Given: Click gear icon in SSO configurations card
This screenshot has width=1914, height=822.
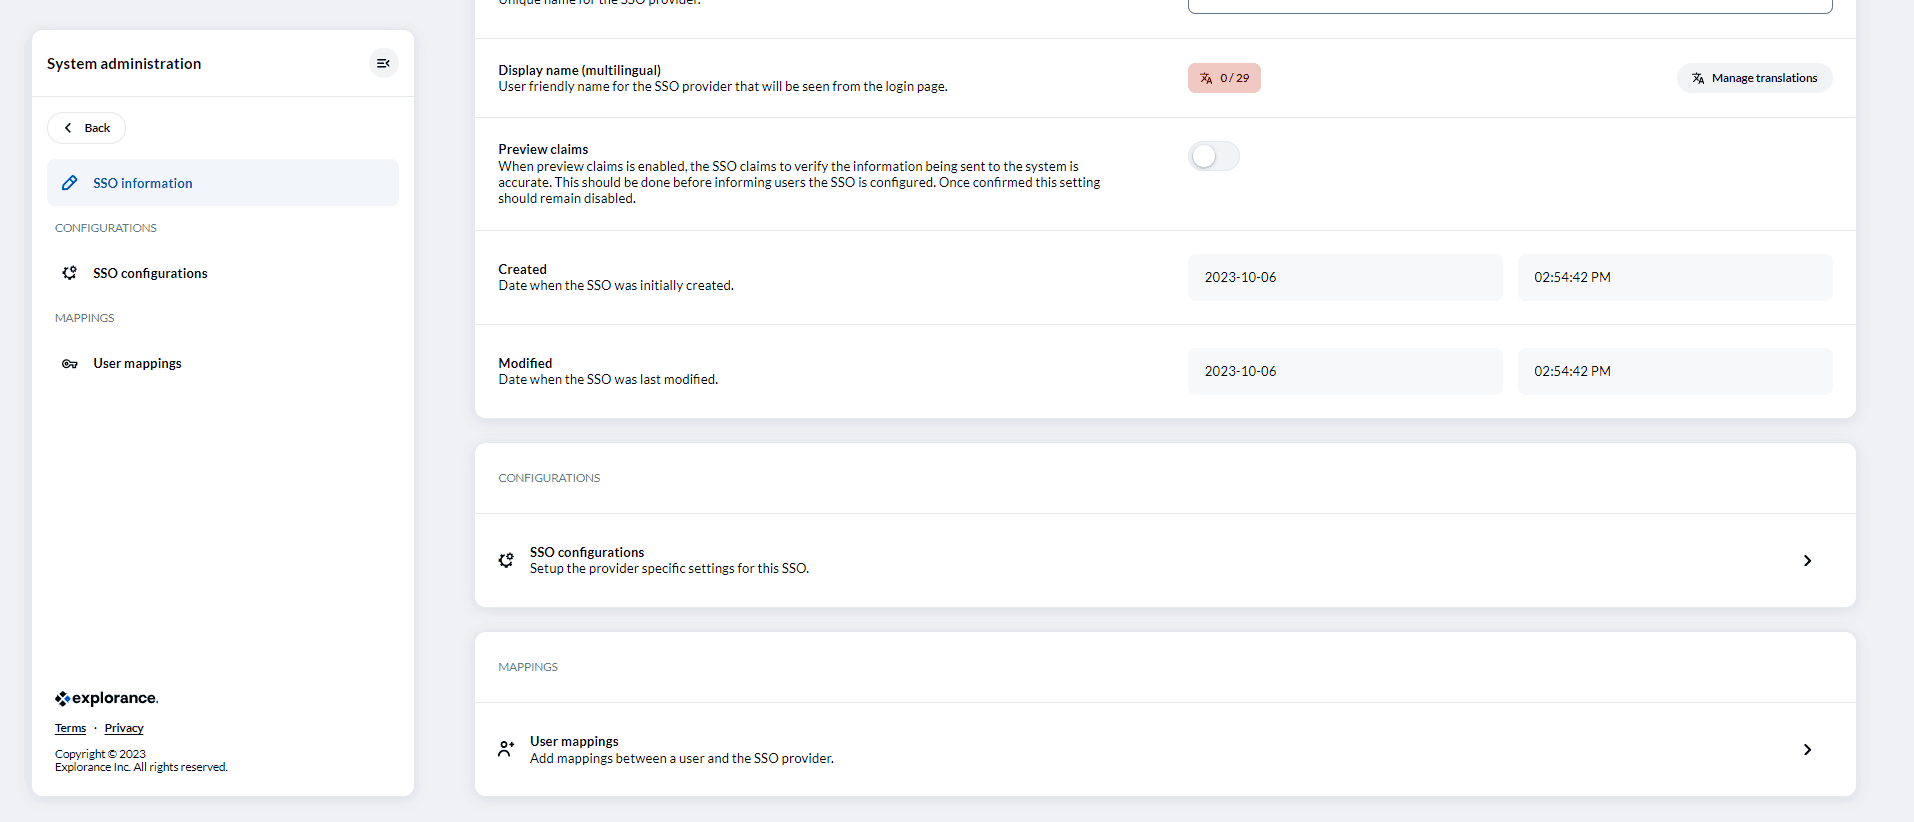Looking at the screenshot, I should 506,560.
